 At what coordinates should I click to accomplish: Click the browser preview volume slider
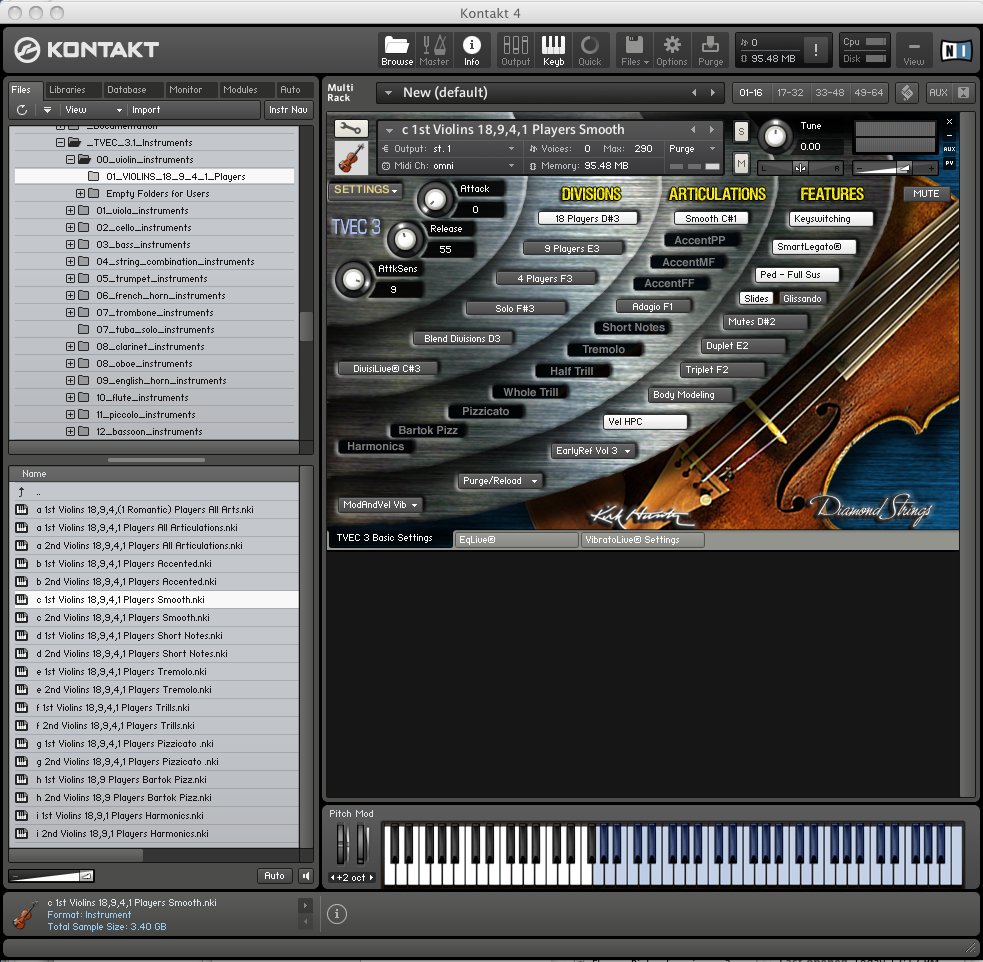pyautogui.click(x=53, y=876)
